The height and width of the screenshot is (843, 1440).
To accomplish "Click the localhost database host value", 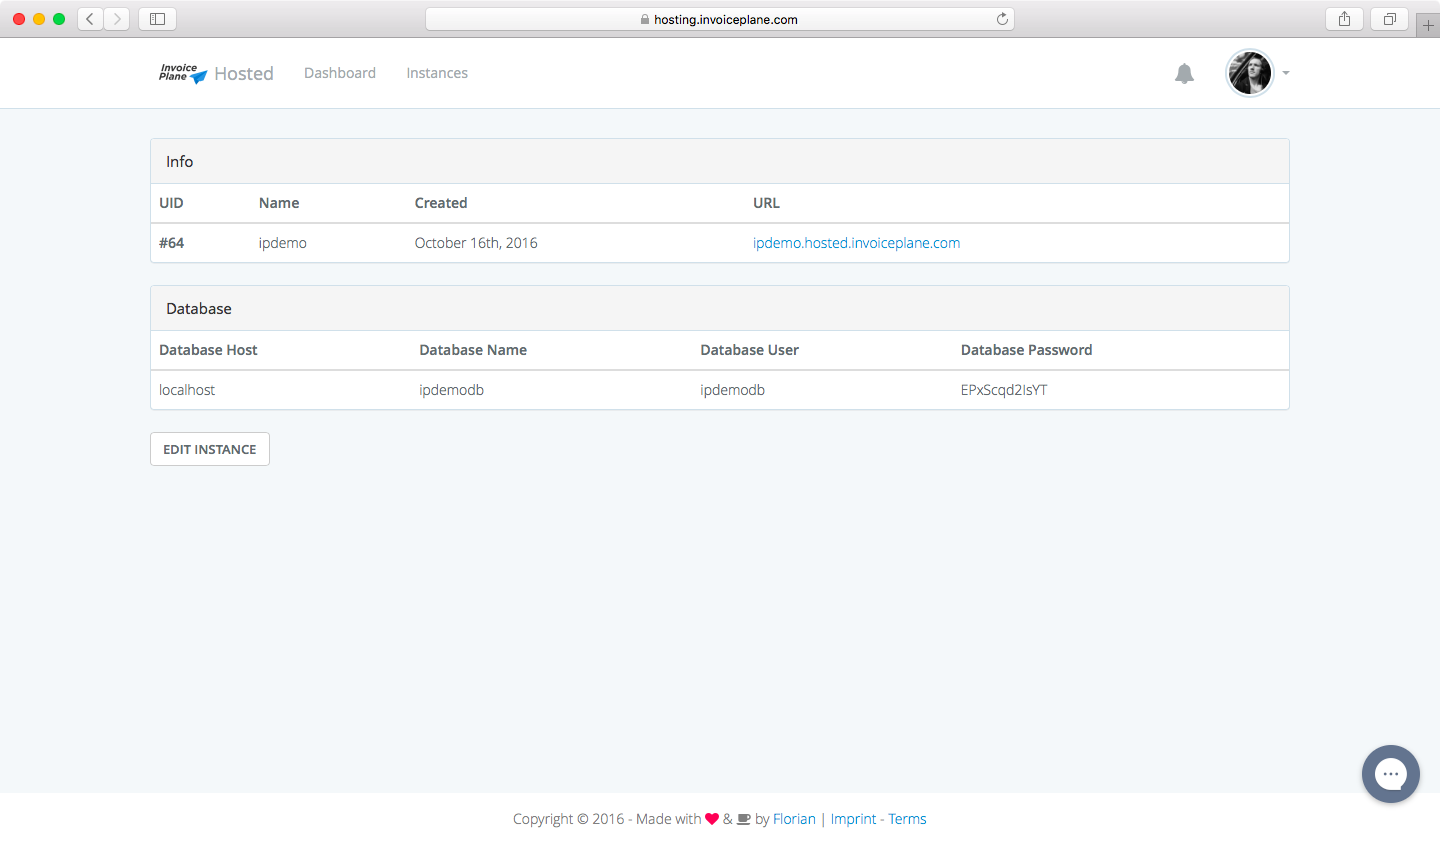I will [187, 390].
